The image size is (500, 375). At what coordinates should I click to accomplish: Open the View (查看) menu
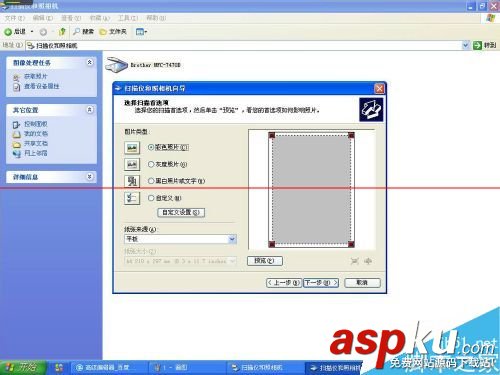(x=71, y=18)
